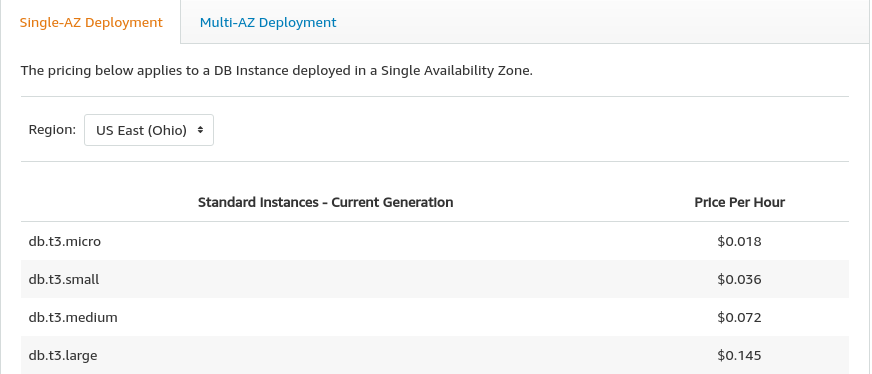Click the Region label text
Viewport: 872px width, 374px height.
point(52,129)
